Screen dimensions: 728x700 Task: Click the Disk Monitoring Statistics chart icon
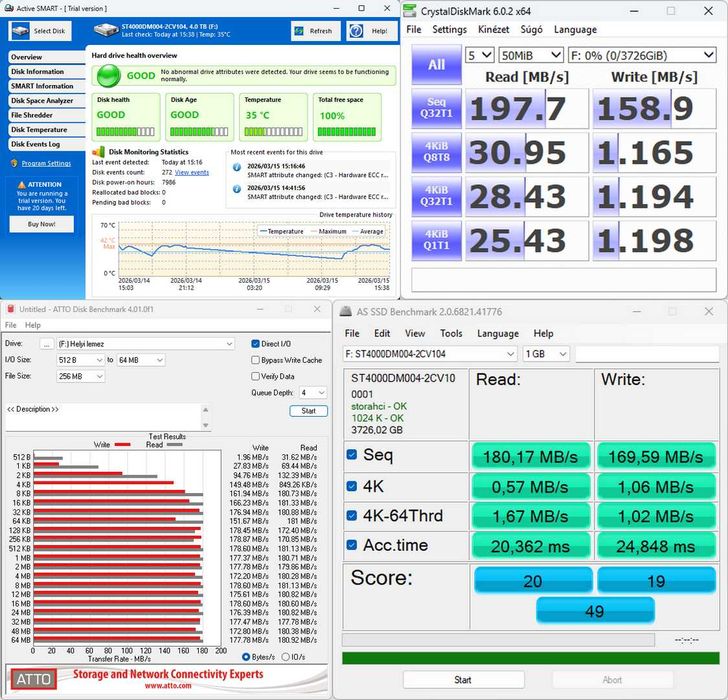coord(98,151)
